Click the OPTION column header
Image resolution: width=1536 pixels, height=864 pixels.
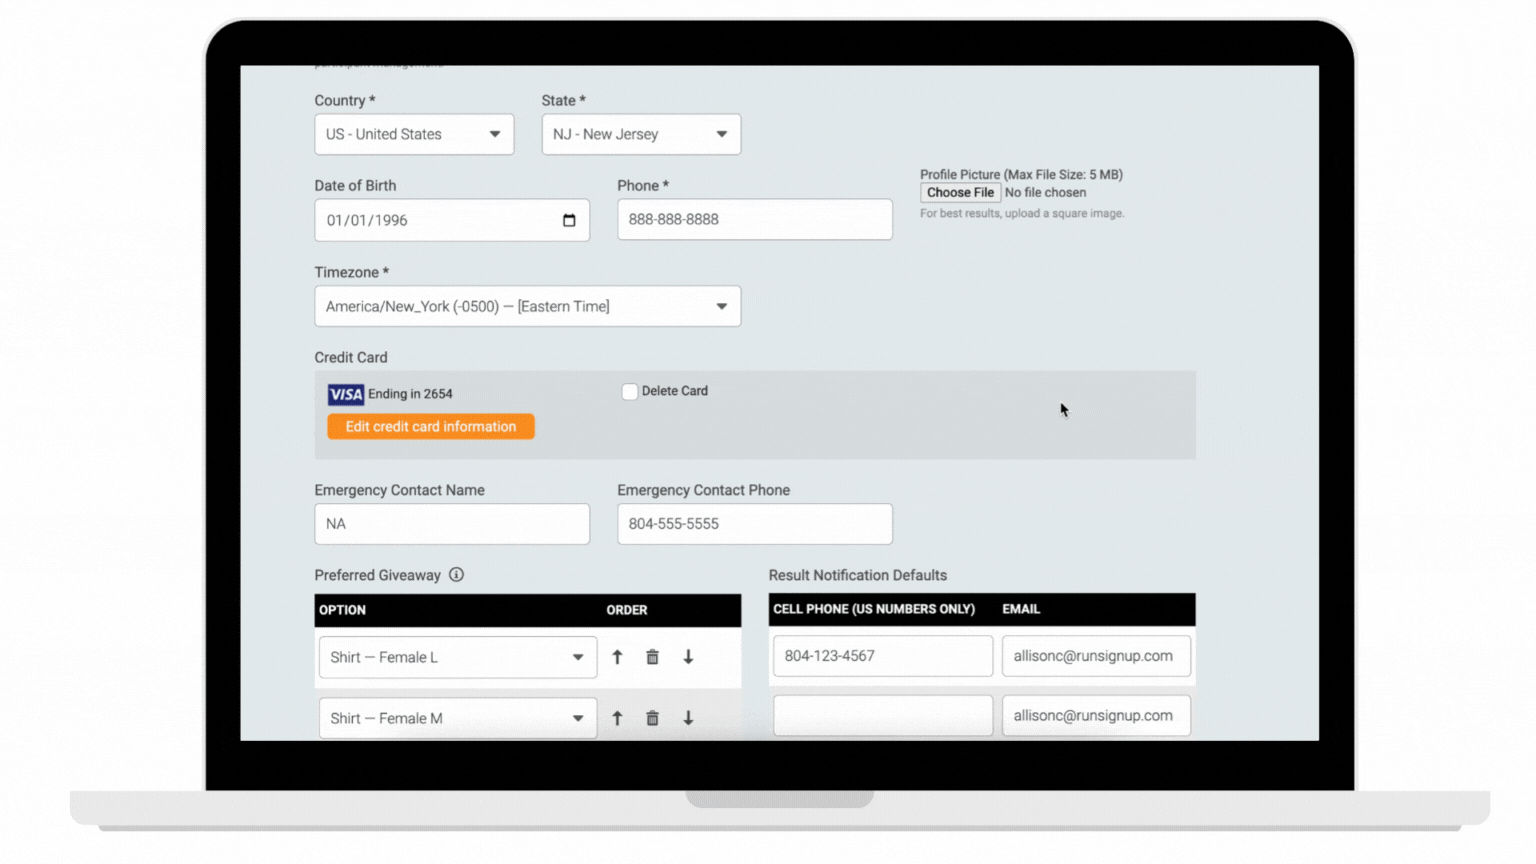click(x=342, y=610)
